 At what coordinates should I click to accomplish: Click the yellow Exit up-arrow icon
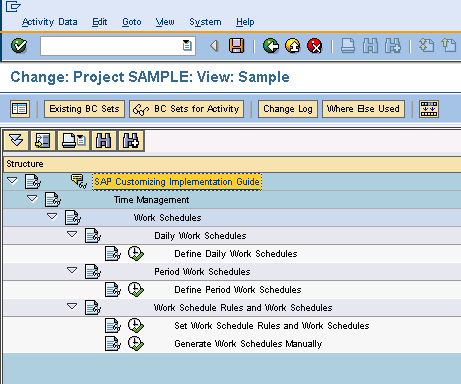click(293, 46)
